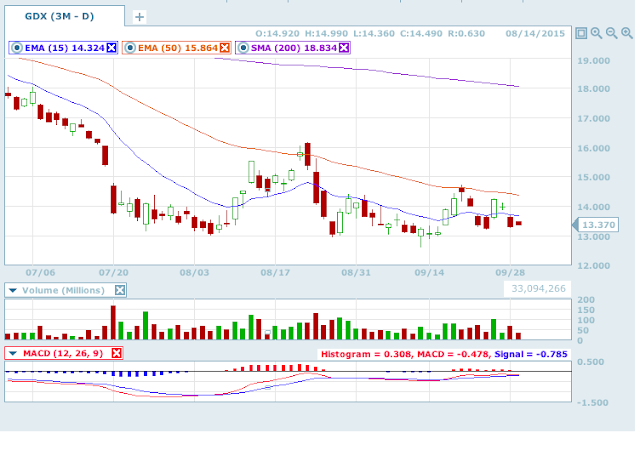Remove the EMA (15) indicator
640x450 pixels.
111,48
